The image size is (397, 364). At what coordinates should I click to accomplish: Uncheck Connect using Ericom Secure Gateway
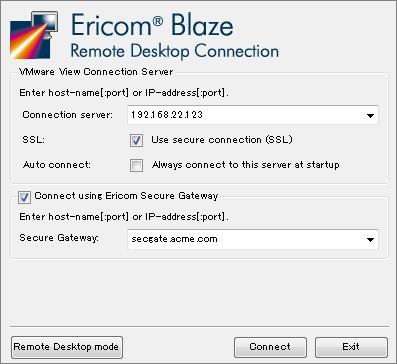[x=24, y=197]
